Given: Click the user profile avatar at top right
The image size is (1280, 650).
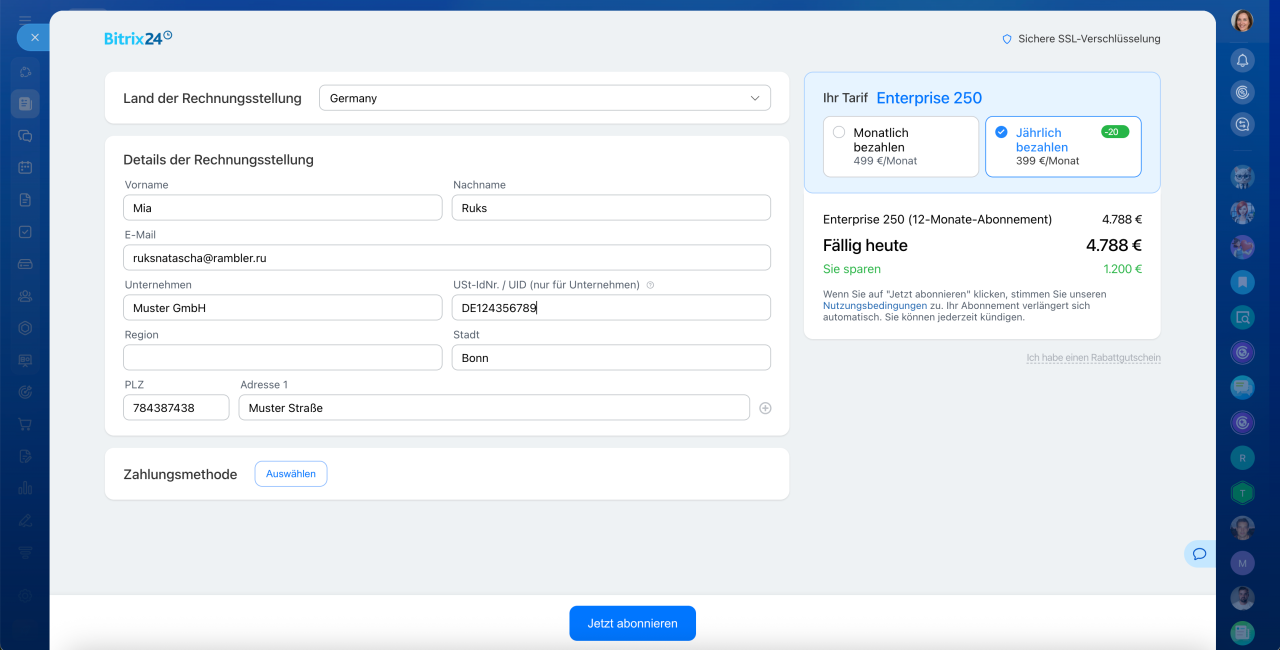Looking at the screenshot, I should point(1242,20).
